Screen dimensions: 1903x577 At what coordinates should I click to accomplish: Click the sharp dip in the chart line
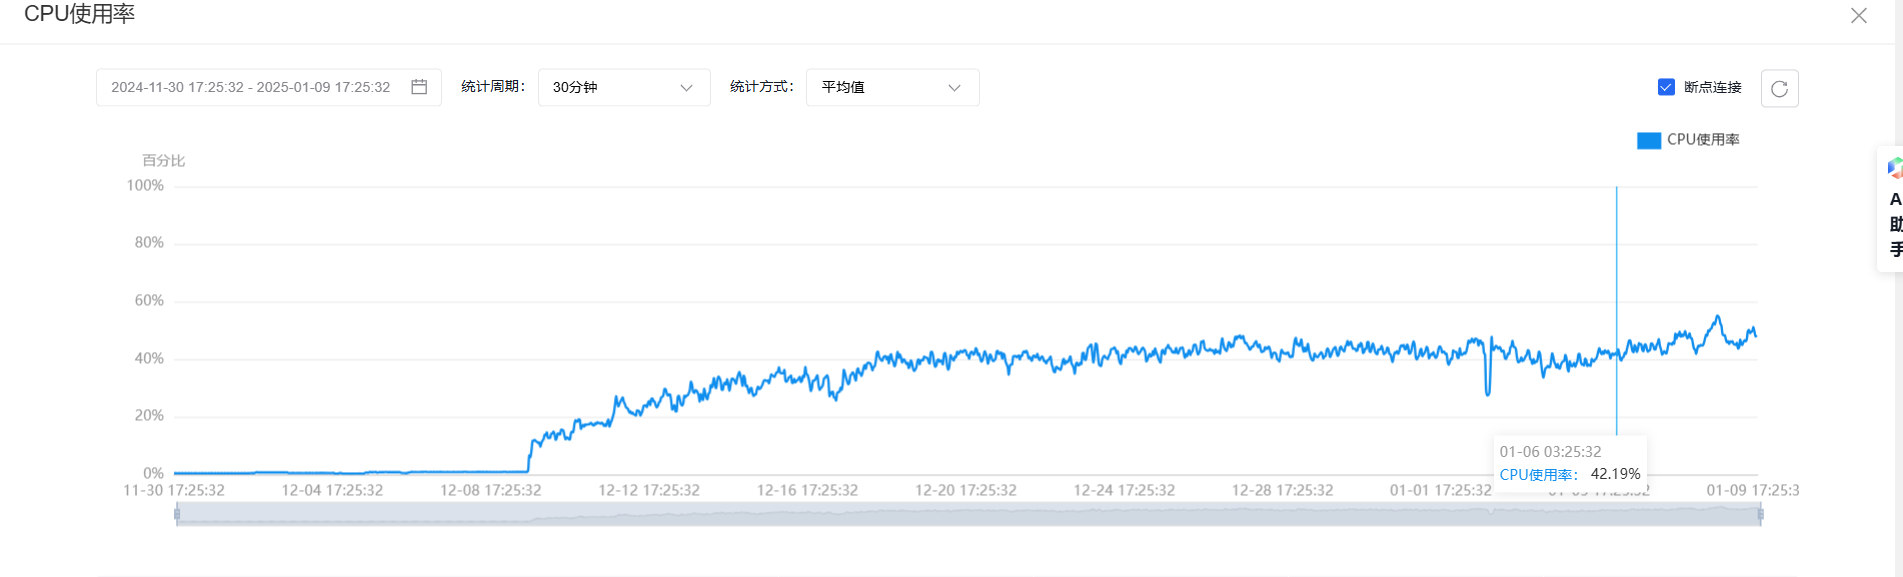point(1488,392)
